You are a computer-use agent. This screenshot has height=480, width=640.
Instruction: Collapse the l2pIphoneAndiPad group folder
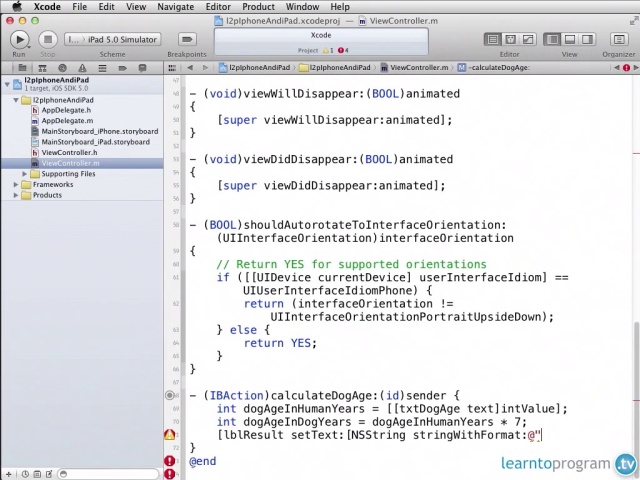coord(16,100)
